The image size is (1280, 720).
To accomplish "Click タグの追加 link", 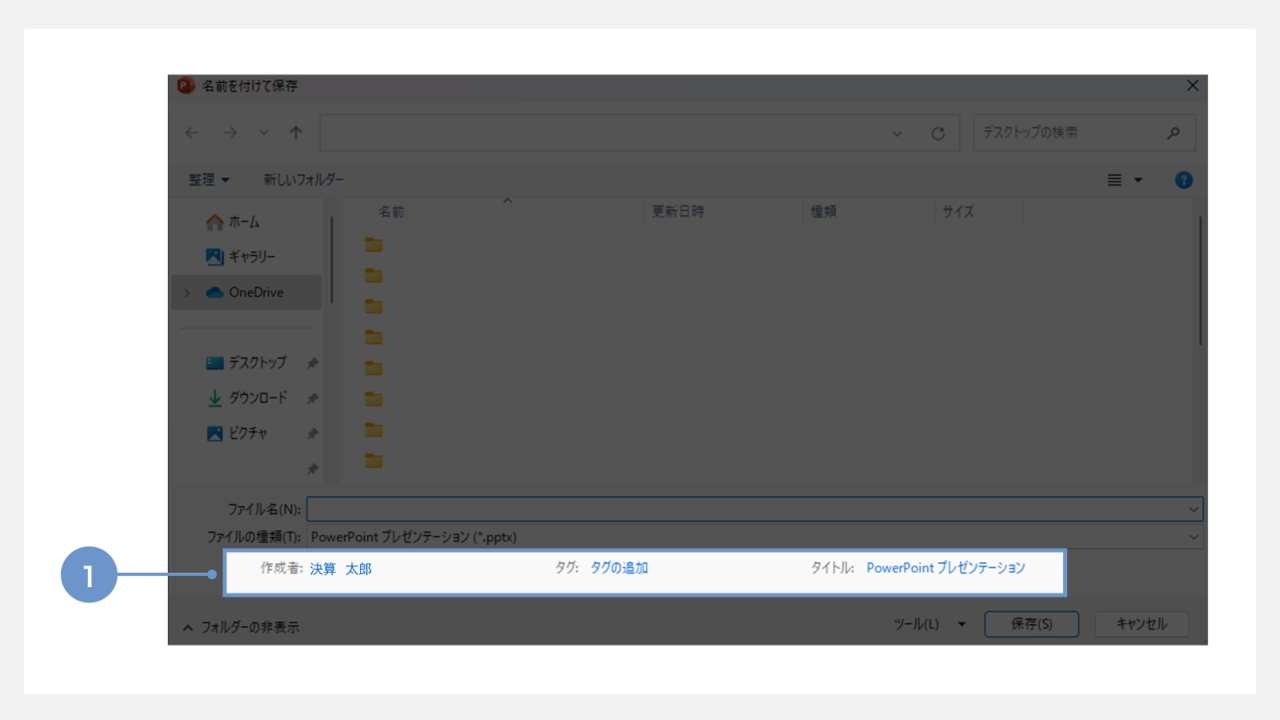I will click(x=619, y=568).
